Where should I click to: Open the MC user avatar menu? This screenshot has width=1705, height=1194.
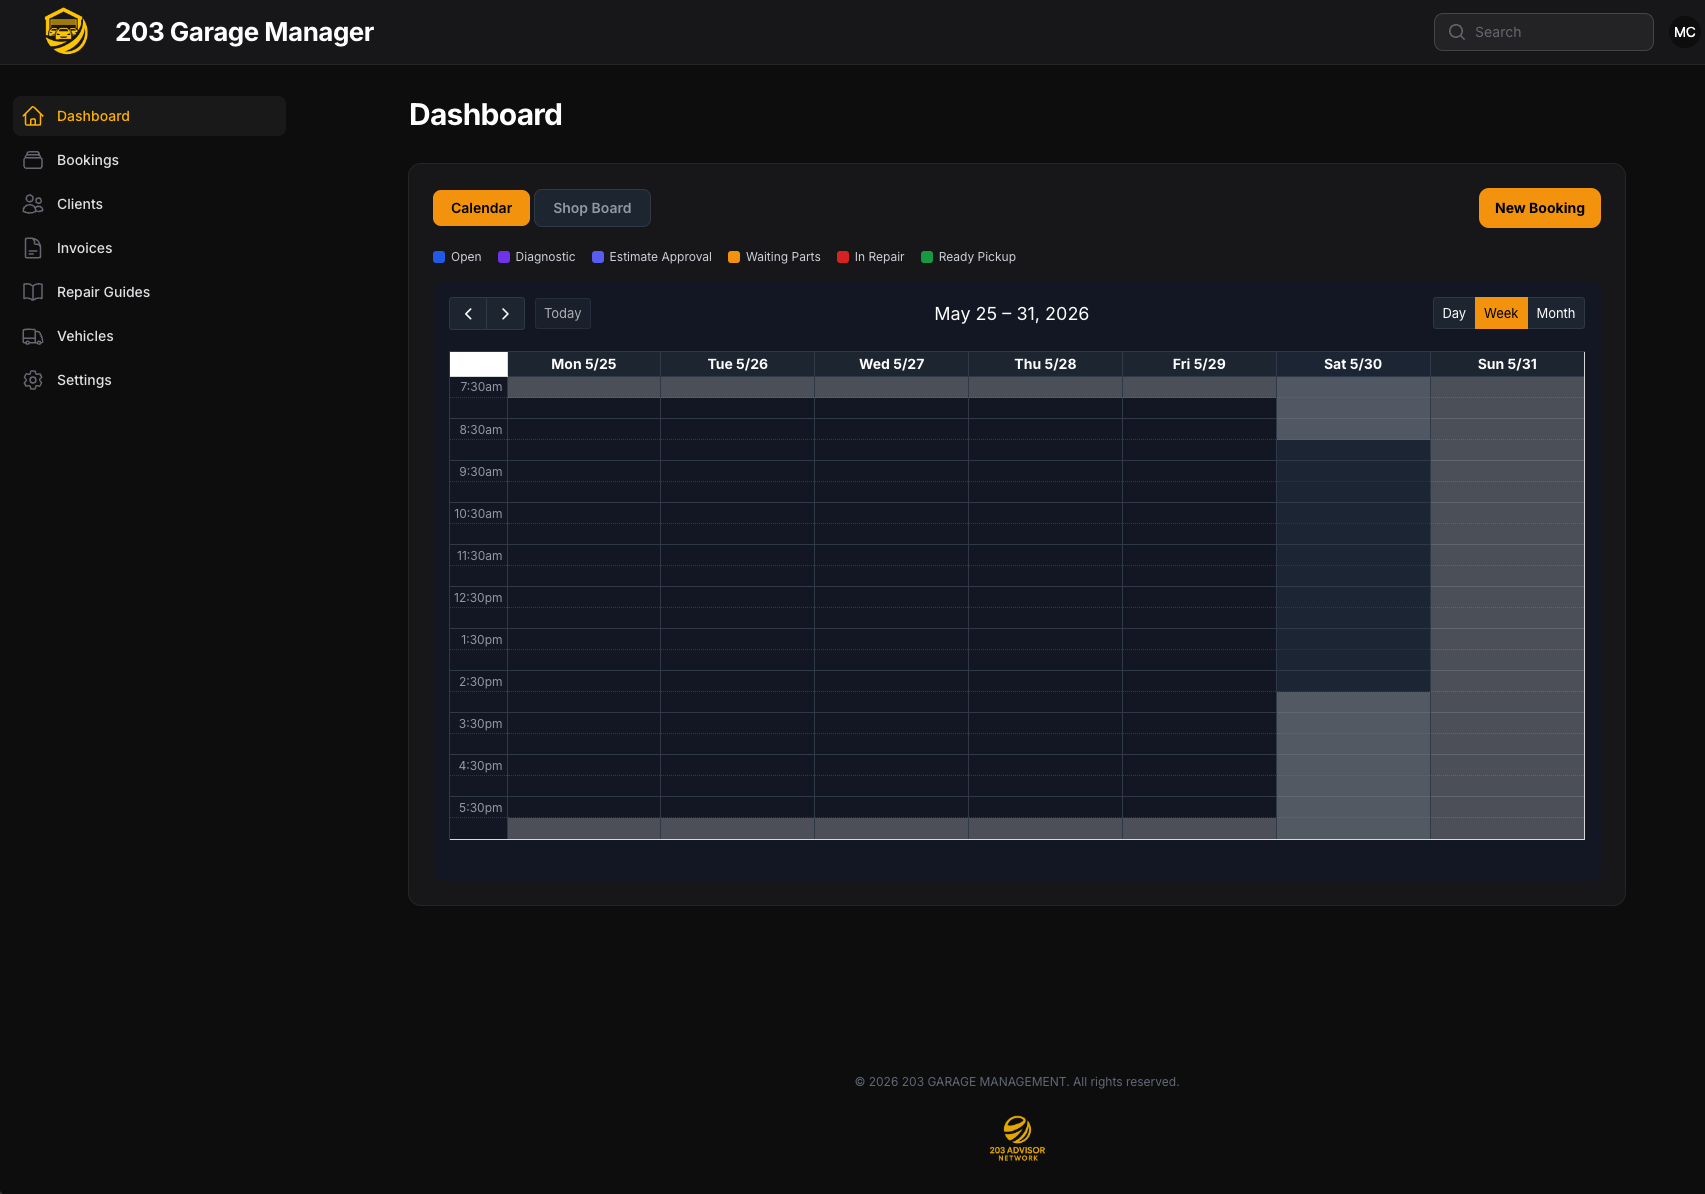point(1684,32)
